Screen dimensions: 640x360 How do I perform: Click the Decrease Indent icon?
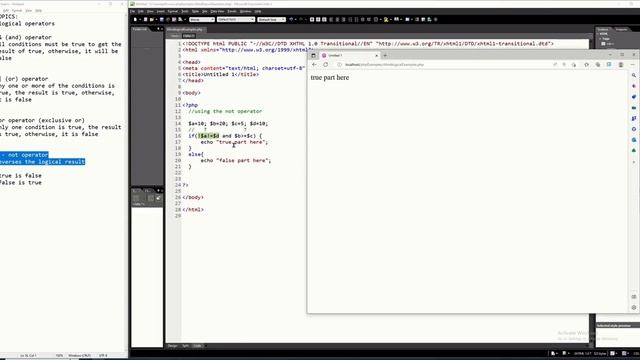coord(363,19)
